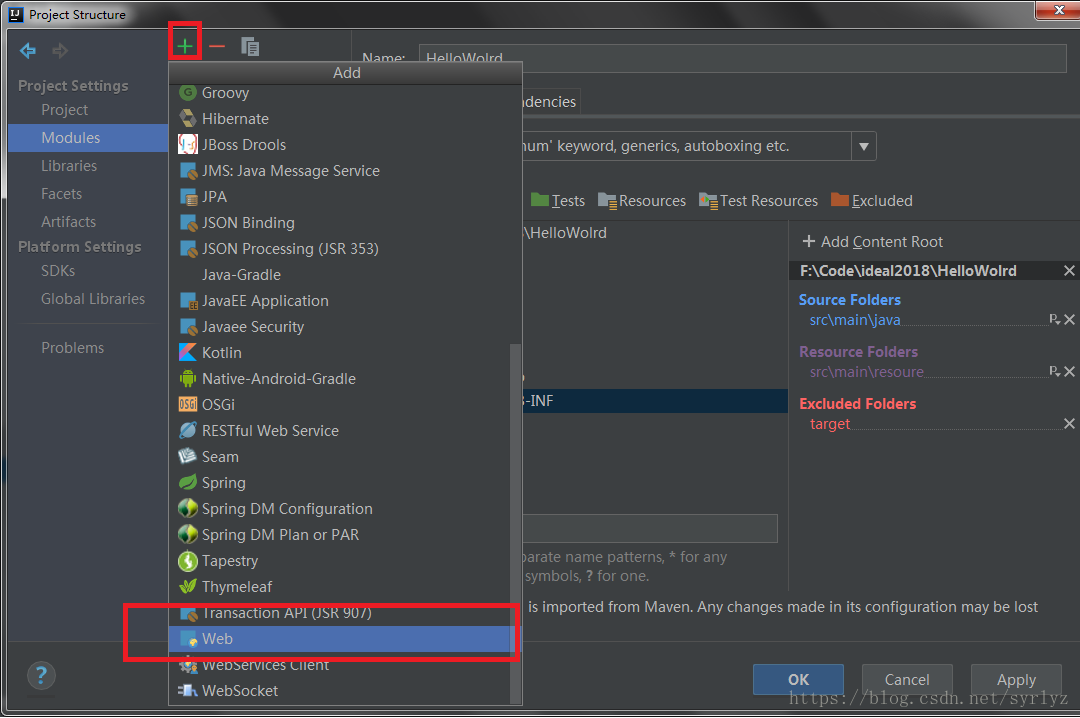Open Global Libraries in sidebar

point(93,299)
